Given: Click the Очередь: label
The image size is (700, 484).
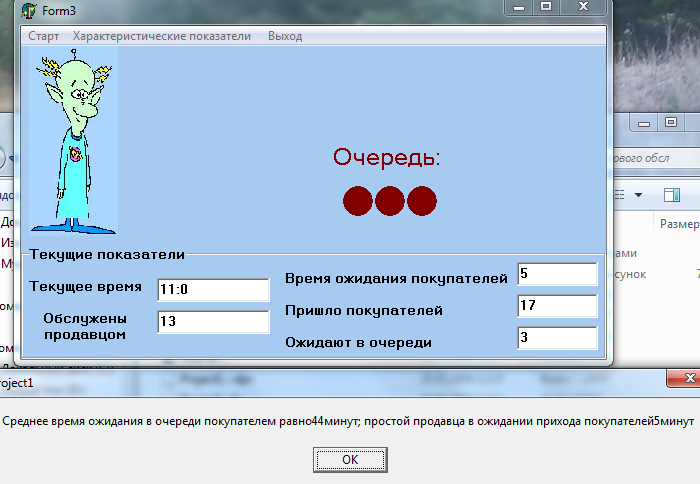Looking at the screenshot, I should (387, 158).
